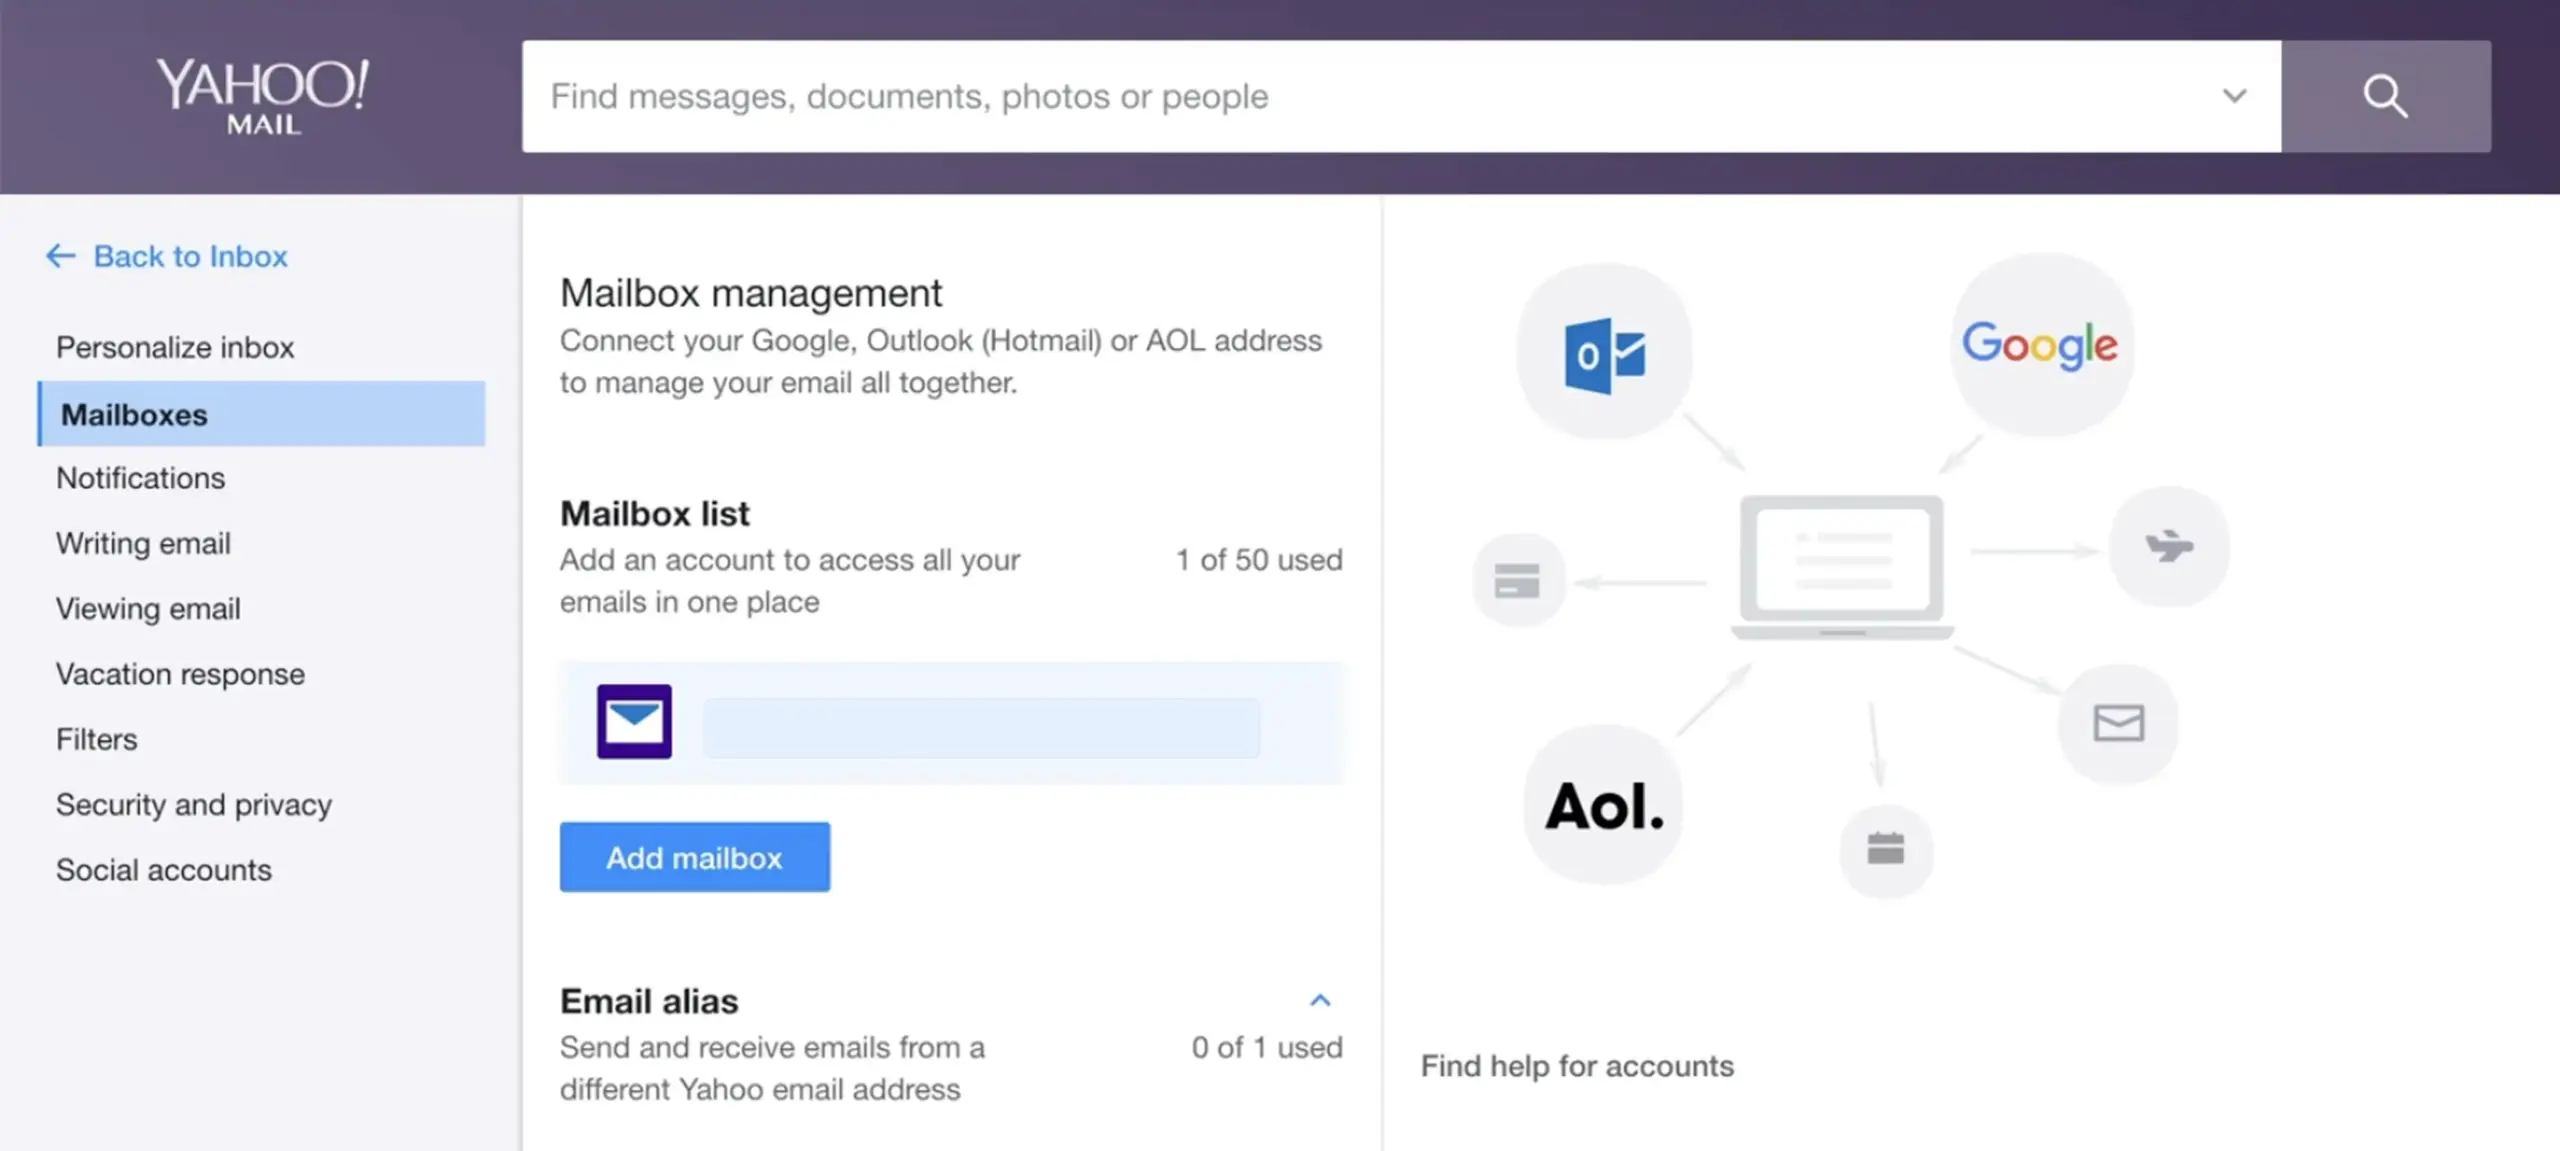Click the Mailbox list heading
The image size is (2560, 1151).
click(x=655, y=513)
